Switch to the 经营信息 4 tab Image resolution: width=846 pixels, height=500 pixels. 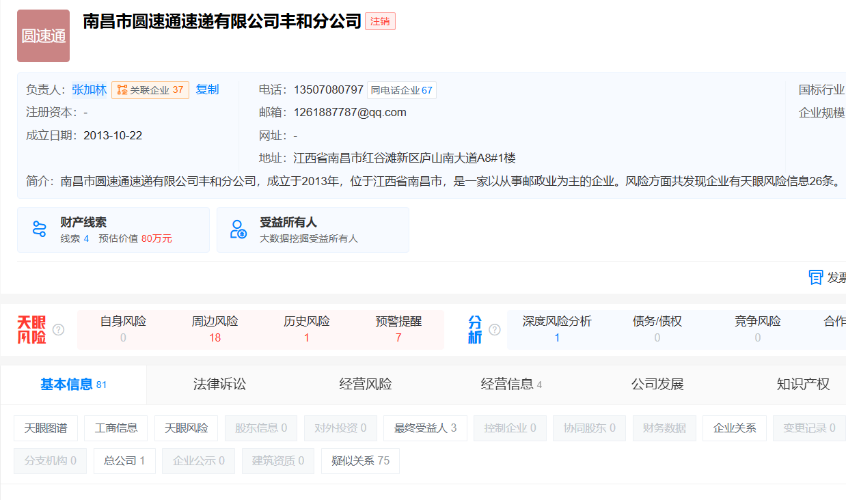[511, 385]
